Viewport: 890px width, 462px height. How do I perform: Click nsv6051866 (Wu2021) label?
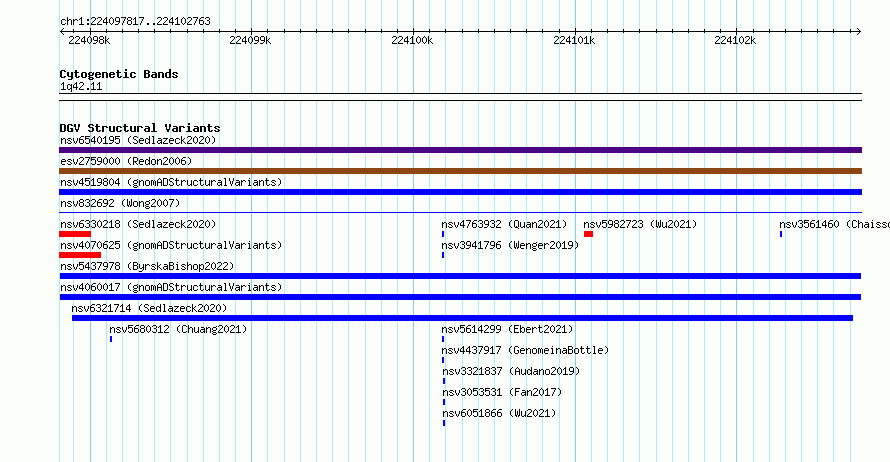click(x=499, y=413)
